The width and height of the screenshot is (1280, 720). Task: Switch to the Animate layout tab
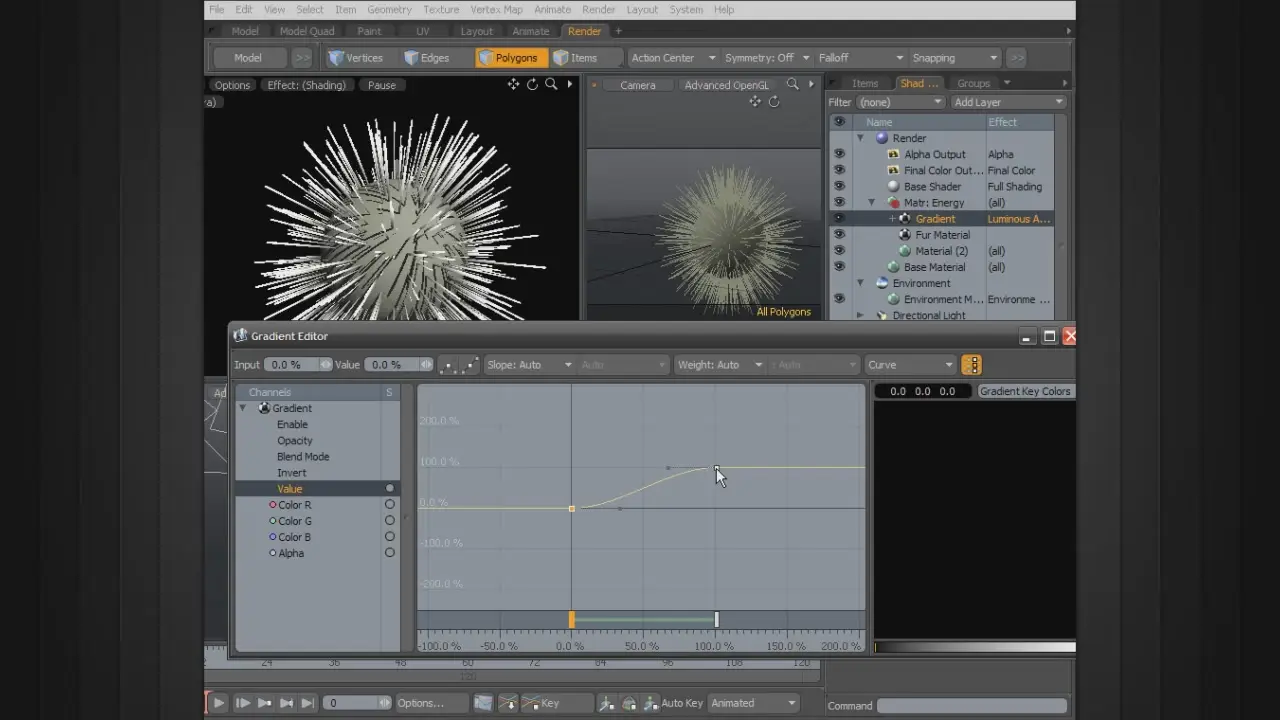point(531,31)
